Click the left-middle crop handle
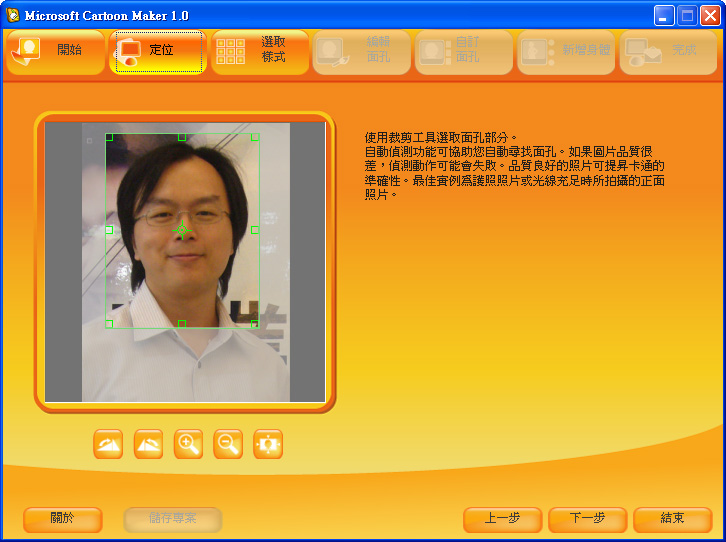726x542 pixels. (x=109, y=230)
